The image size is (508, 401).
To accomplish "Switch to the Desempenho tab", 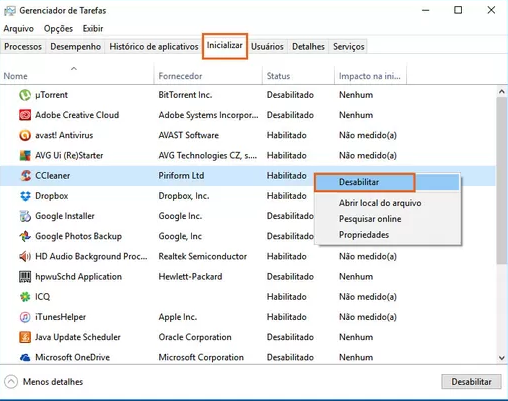I will [76, 47].
